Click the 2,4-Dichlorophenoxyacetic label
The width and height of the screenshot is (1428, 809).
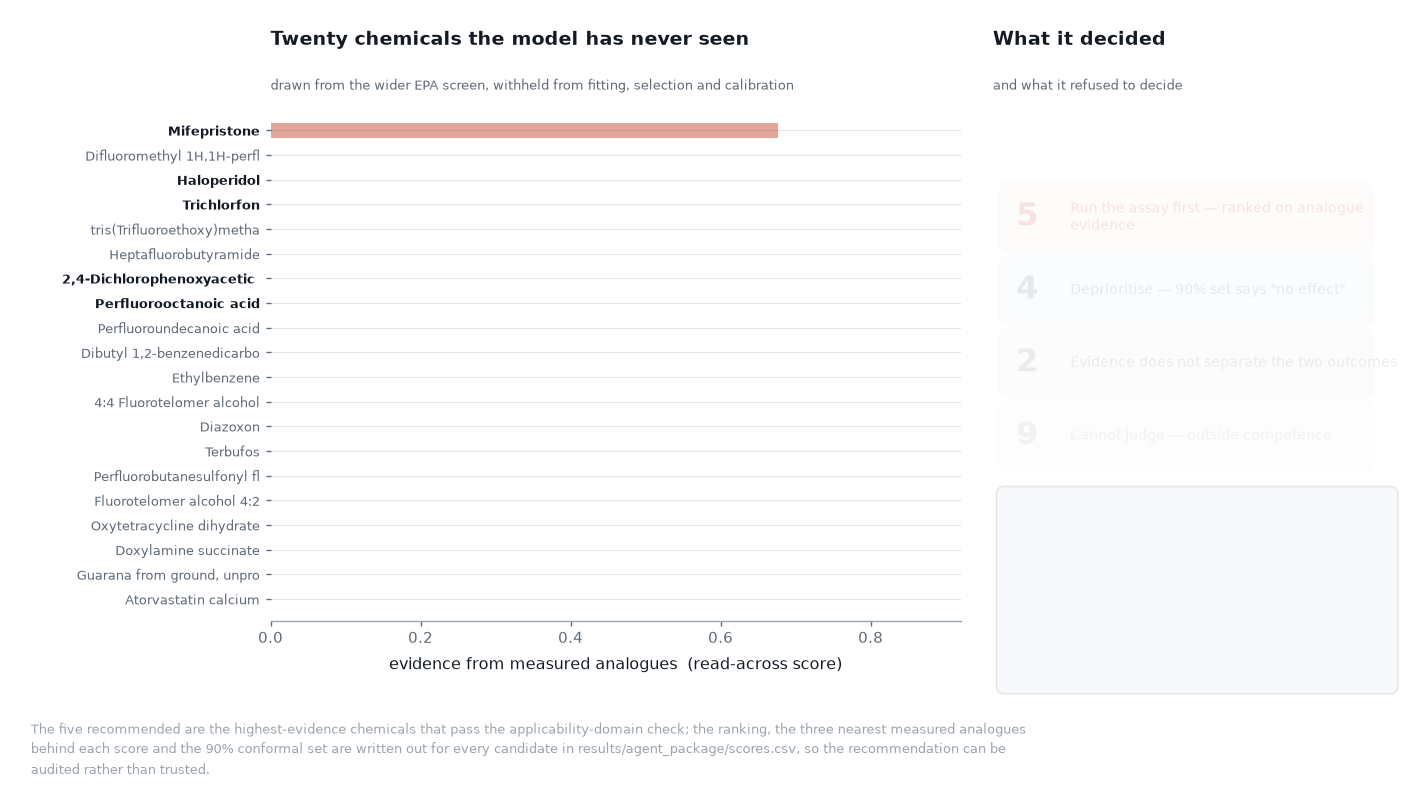pos(158,279)
